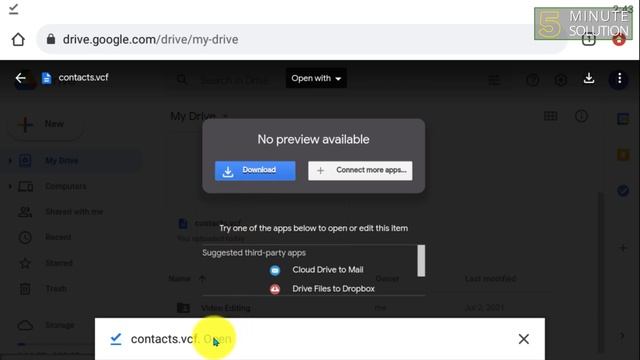Image resolution: width=640 pixels, height=360 pixels.
Task: Click the lock icon in address bar
Action: [51, 39]
